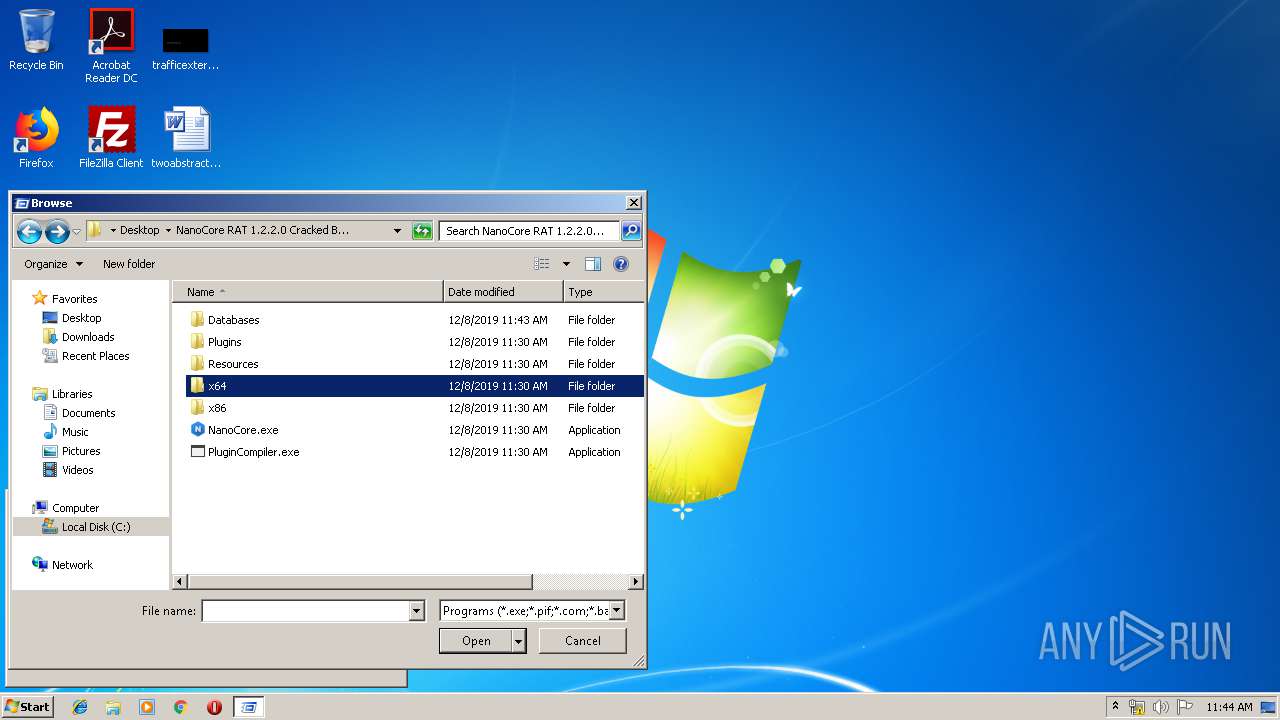Click the search magnifier icon

tap(630, 231)
